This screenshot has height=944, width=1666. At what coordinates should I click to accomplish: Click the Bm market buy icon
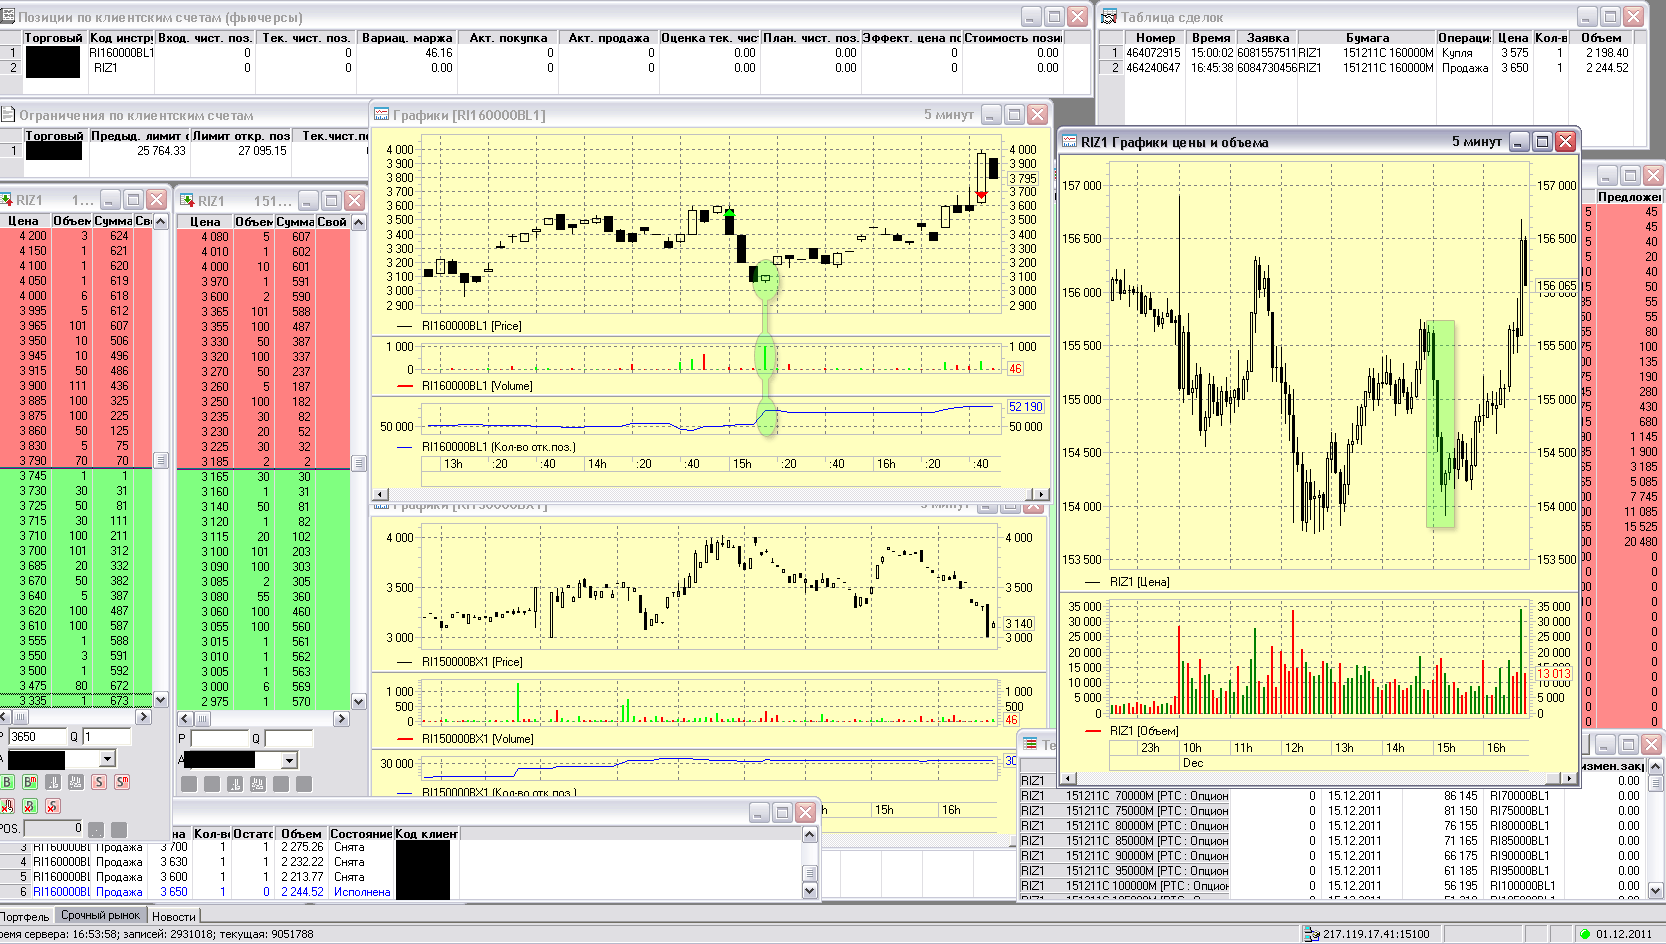30,782
